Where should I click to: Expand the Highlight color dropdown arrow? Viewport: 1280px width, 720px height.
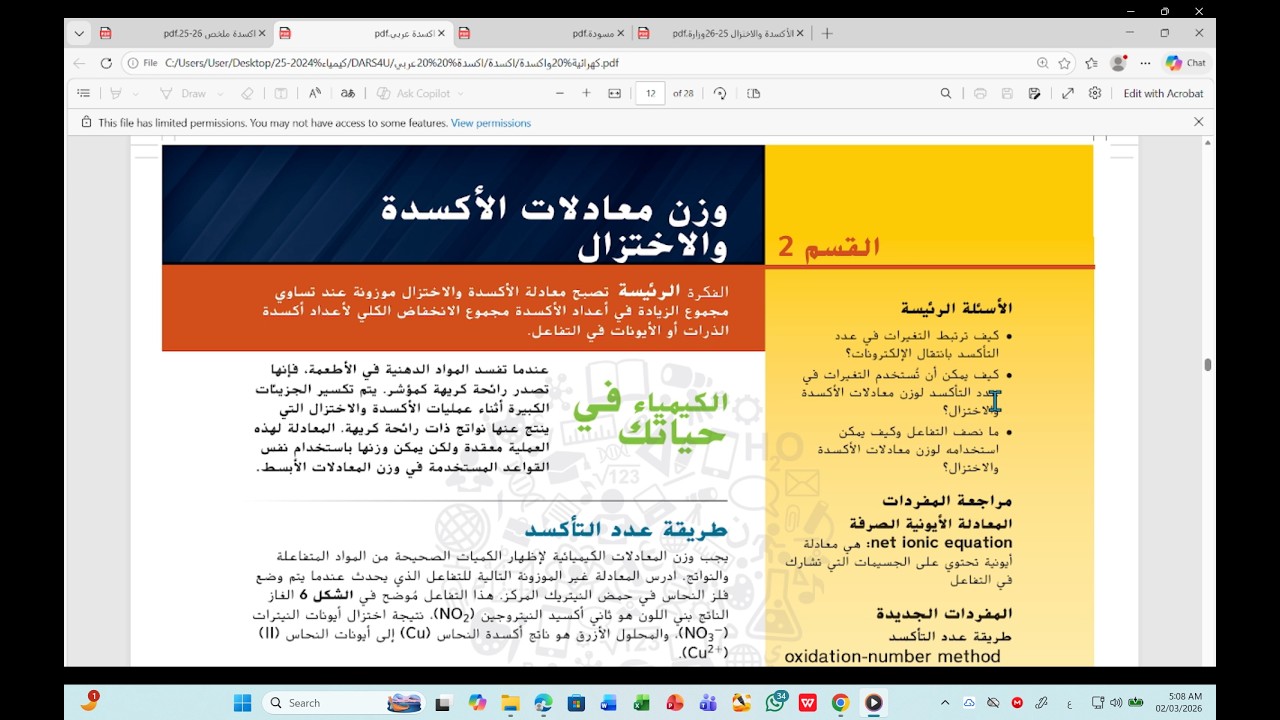(135, 94)
